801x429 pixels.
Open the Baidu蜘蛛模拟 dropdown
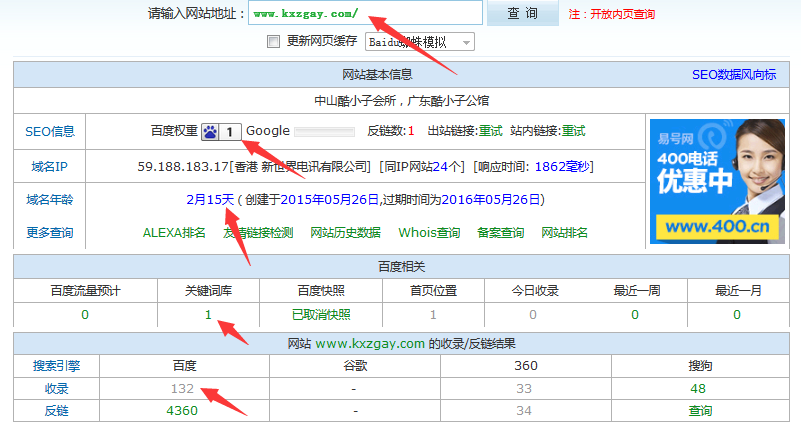[x=419, y=42]
